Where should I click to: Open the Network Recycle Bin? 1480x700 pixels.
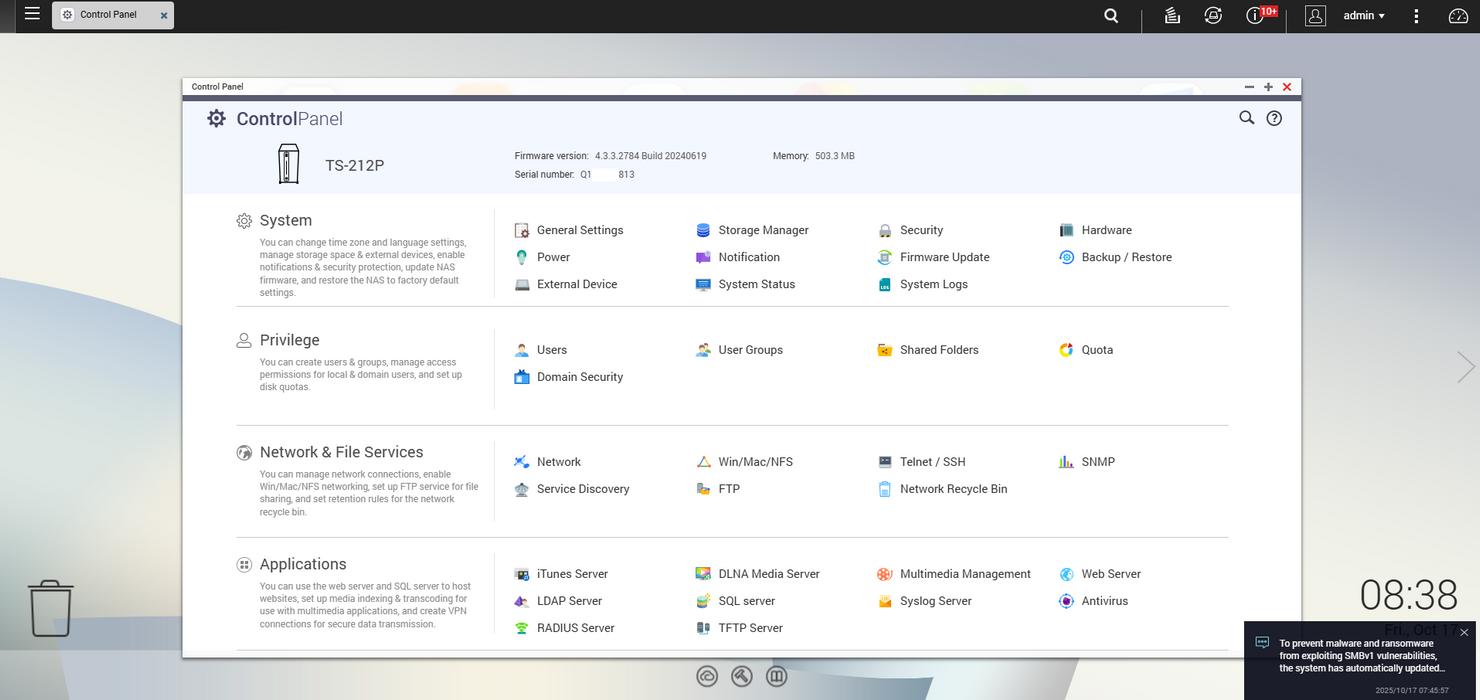(885, 489)
